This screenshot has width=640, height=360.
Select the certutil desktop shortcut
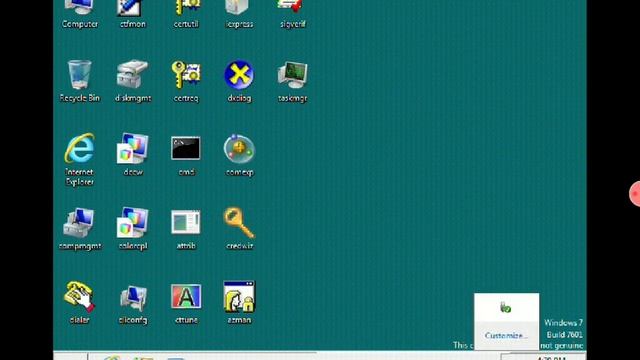tap(186, 14)
